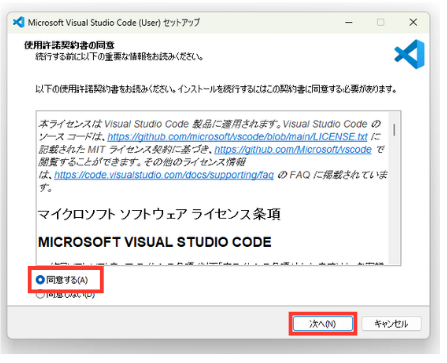Close the setup window
This screenshot has height=363, width=447.
pyautogui.click(x=413, y=22)
